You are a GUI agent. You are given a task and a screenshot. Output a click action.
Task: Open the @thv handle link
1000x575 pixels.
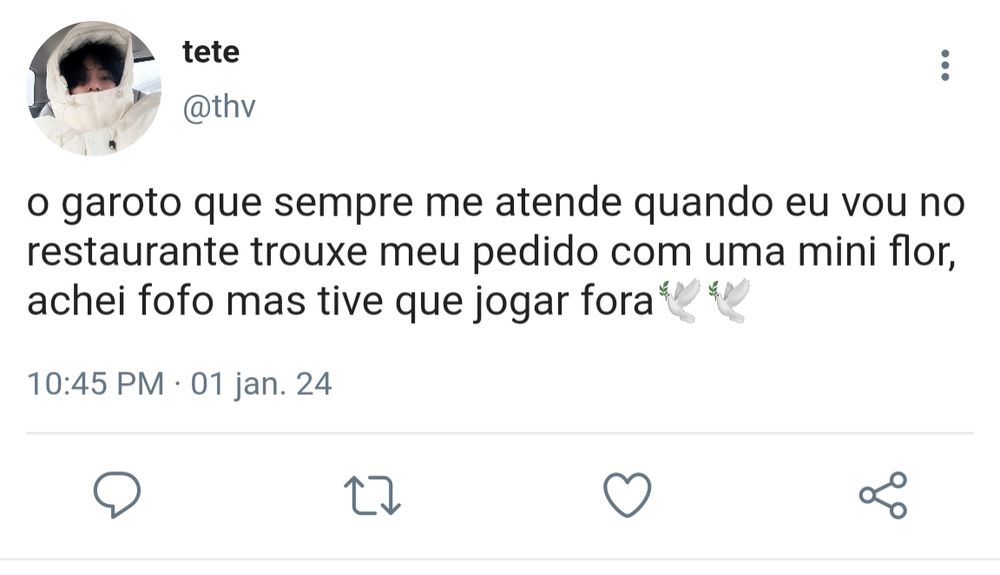coord(219,107)
